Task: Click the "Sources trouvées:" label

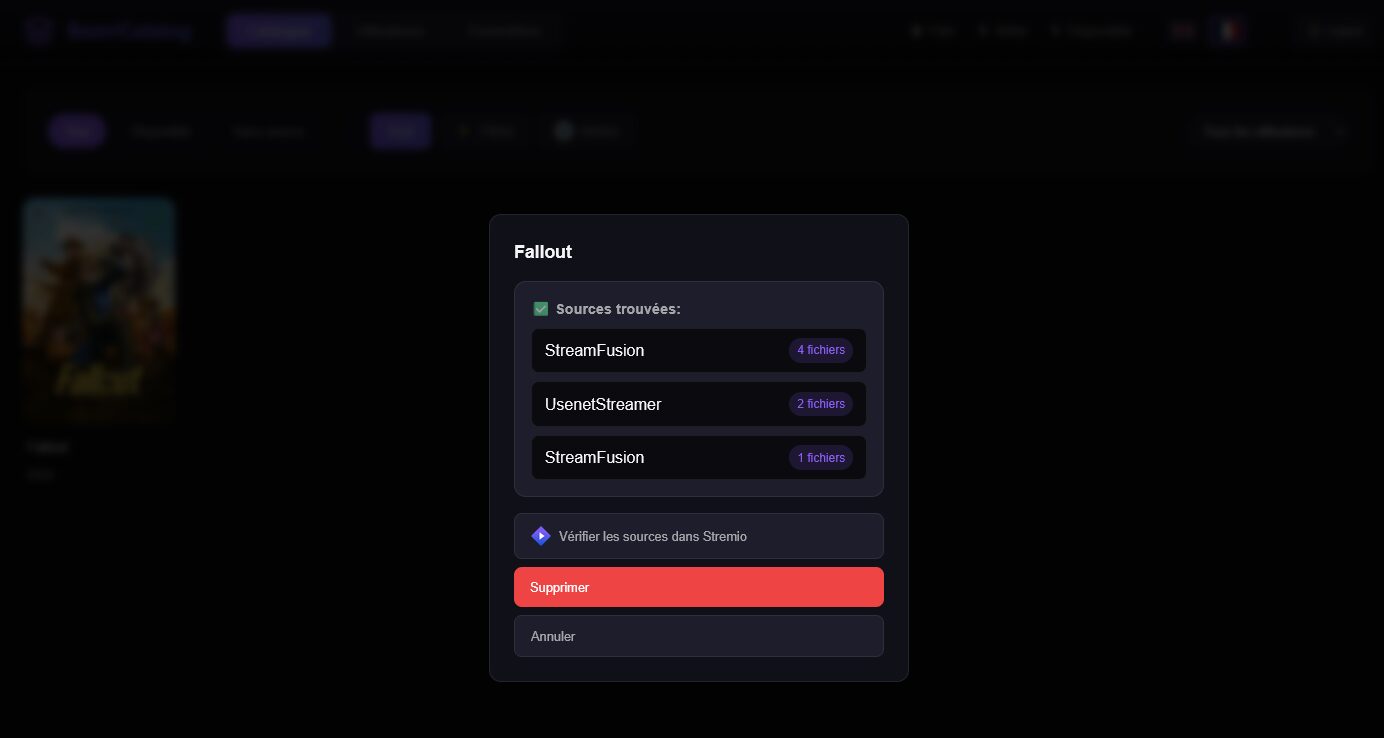Action: click(618, 309)
